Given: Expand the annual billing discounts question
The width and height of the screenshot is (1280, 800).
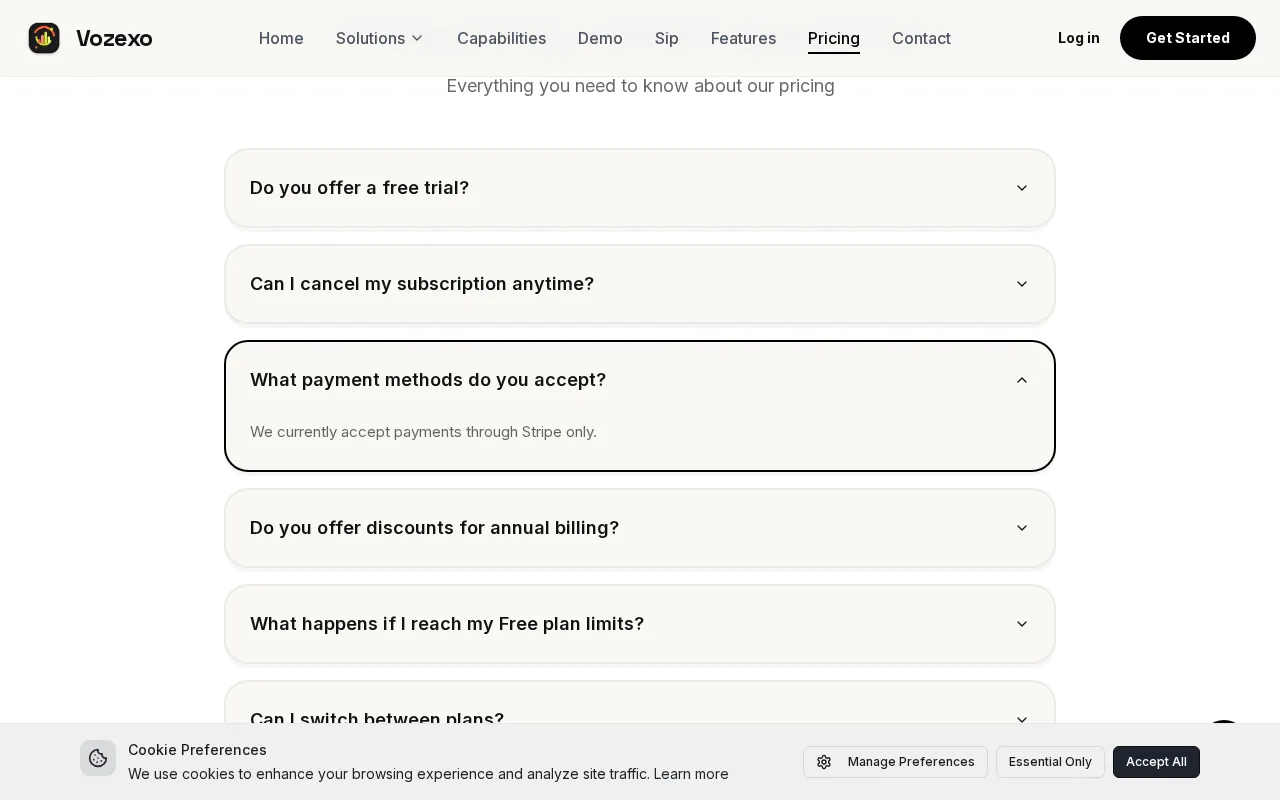Looking at the screenshot, I should pyautogui.click(x=640, y=528).
